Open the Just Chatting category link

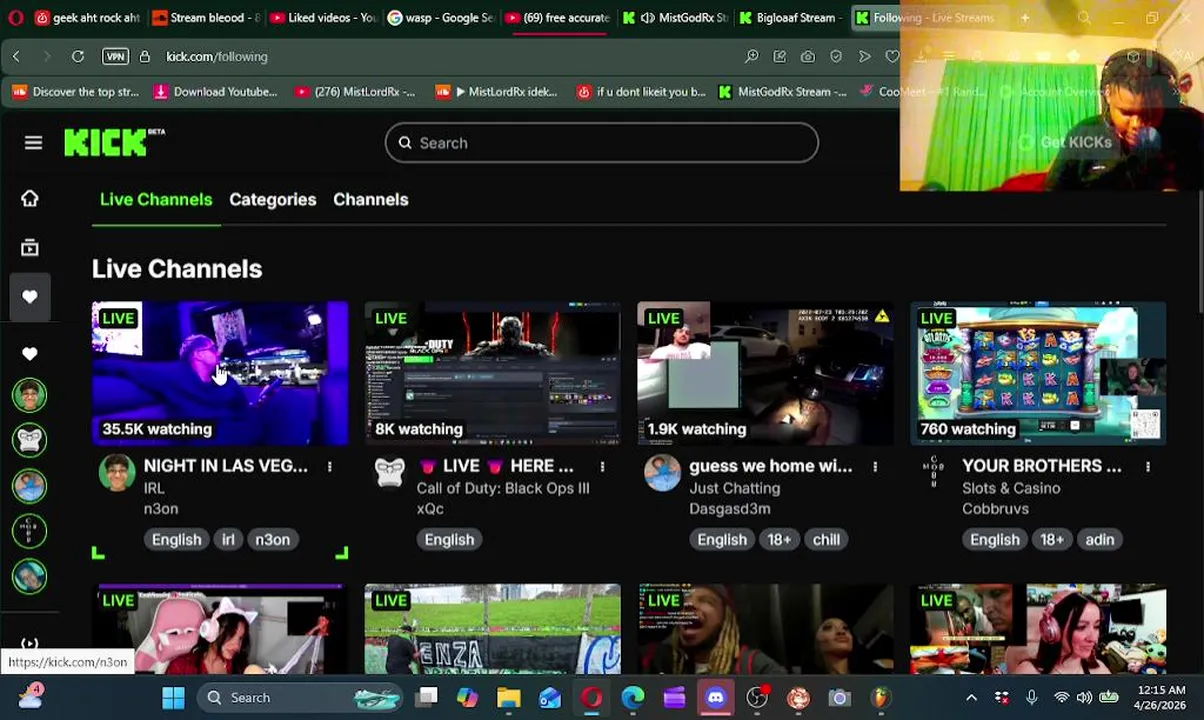[734, 488]
